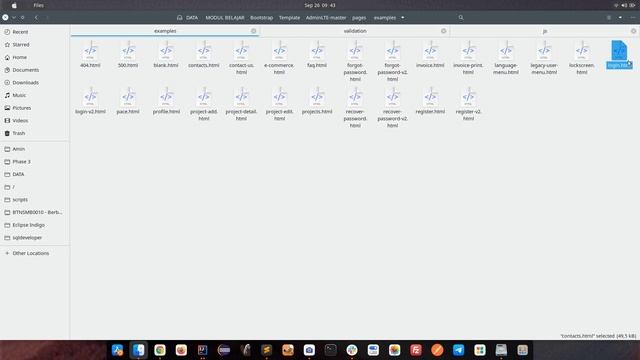Select the lockscreen.html file
The image size is (640, 360).
582,58
